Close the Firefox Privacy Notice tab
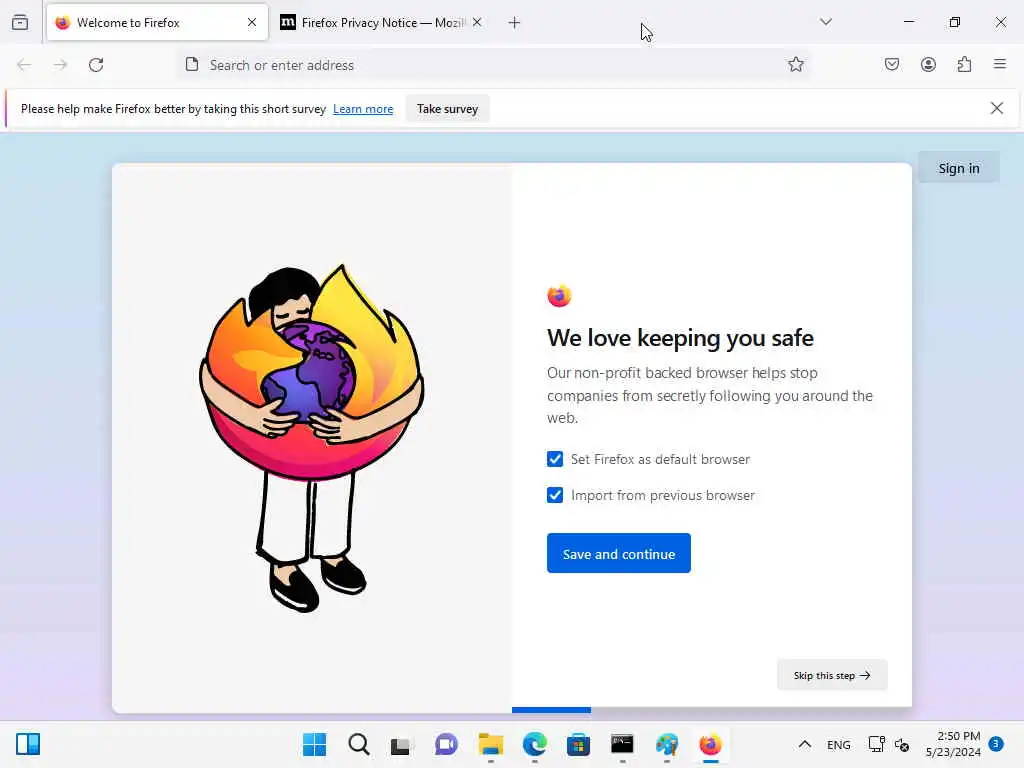 tap(477, 23)
